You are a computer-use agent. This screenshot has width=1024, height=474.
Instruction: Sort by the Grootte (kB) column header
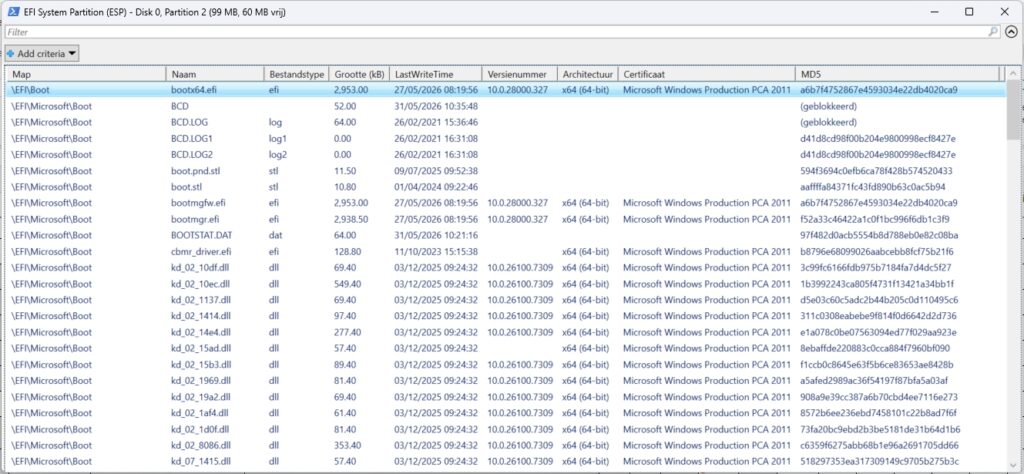click(x=359, y=74)
